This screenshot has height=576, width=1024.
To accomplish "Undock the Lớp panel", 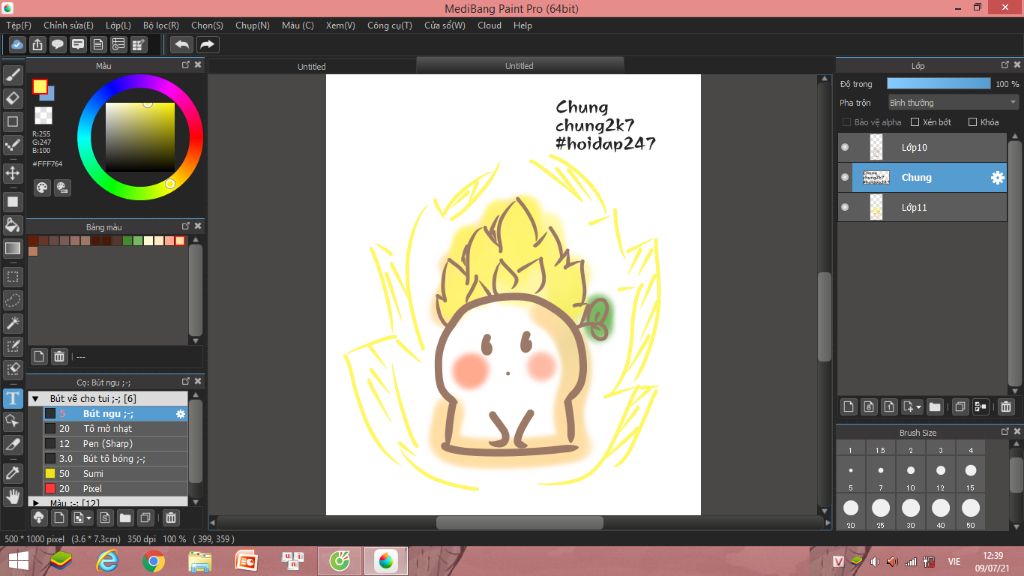I will pos(1005,65).
